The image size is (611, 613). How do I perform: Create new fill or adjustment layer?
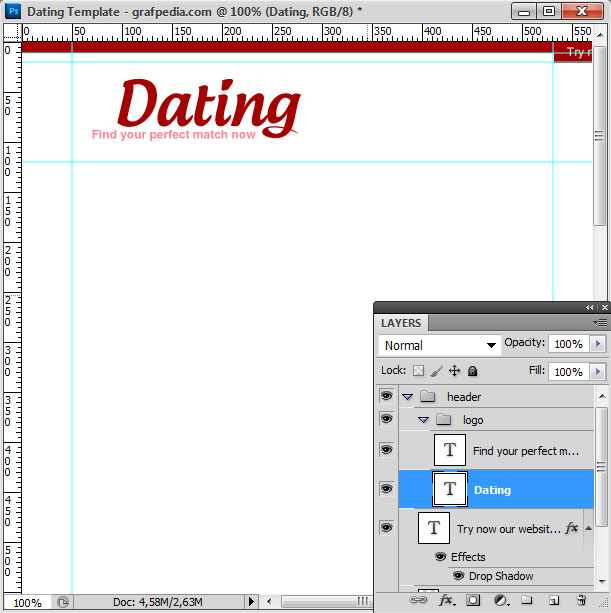(x=502, y=600)
